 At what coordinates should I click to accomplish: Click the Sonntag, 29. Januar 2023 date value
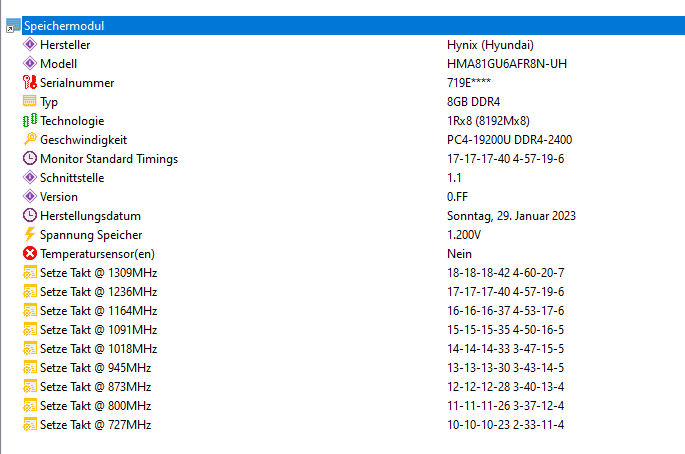point(511,216)
